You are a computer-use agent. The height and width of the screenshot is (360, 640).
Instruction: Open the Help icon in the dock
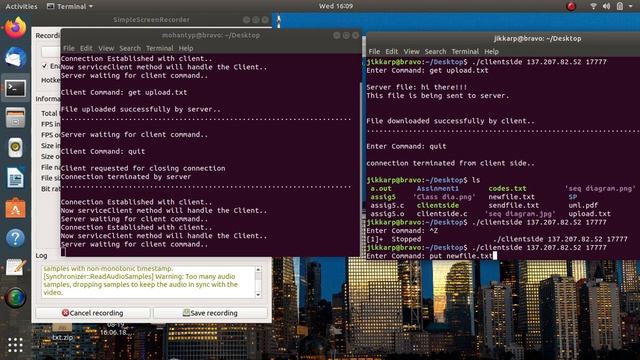(x=15, y=238)
